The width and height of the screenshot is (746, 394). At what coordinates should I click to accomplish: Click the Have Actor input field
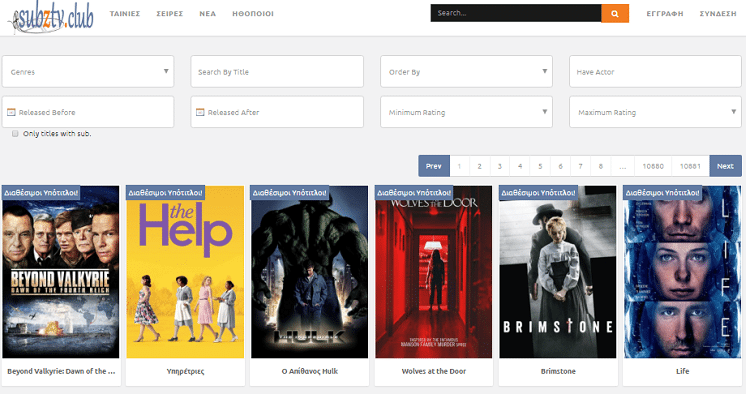[x=655, y=71]
